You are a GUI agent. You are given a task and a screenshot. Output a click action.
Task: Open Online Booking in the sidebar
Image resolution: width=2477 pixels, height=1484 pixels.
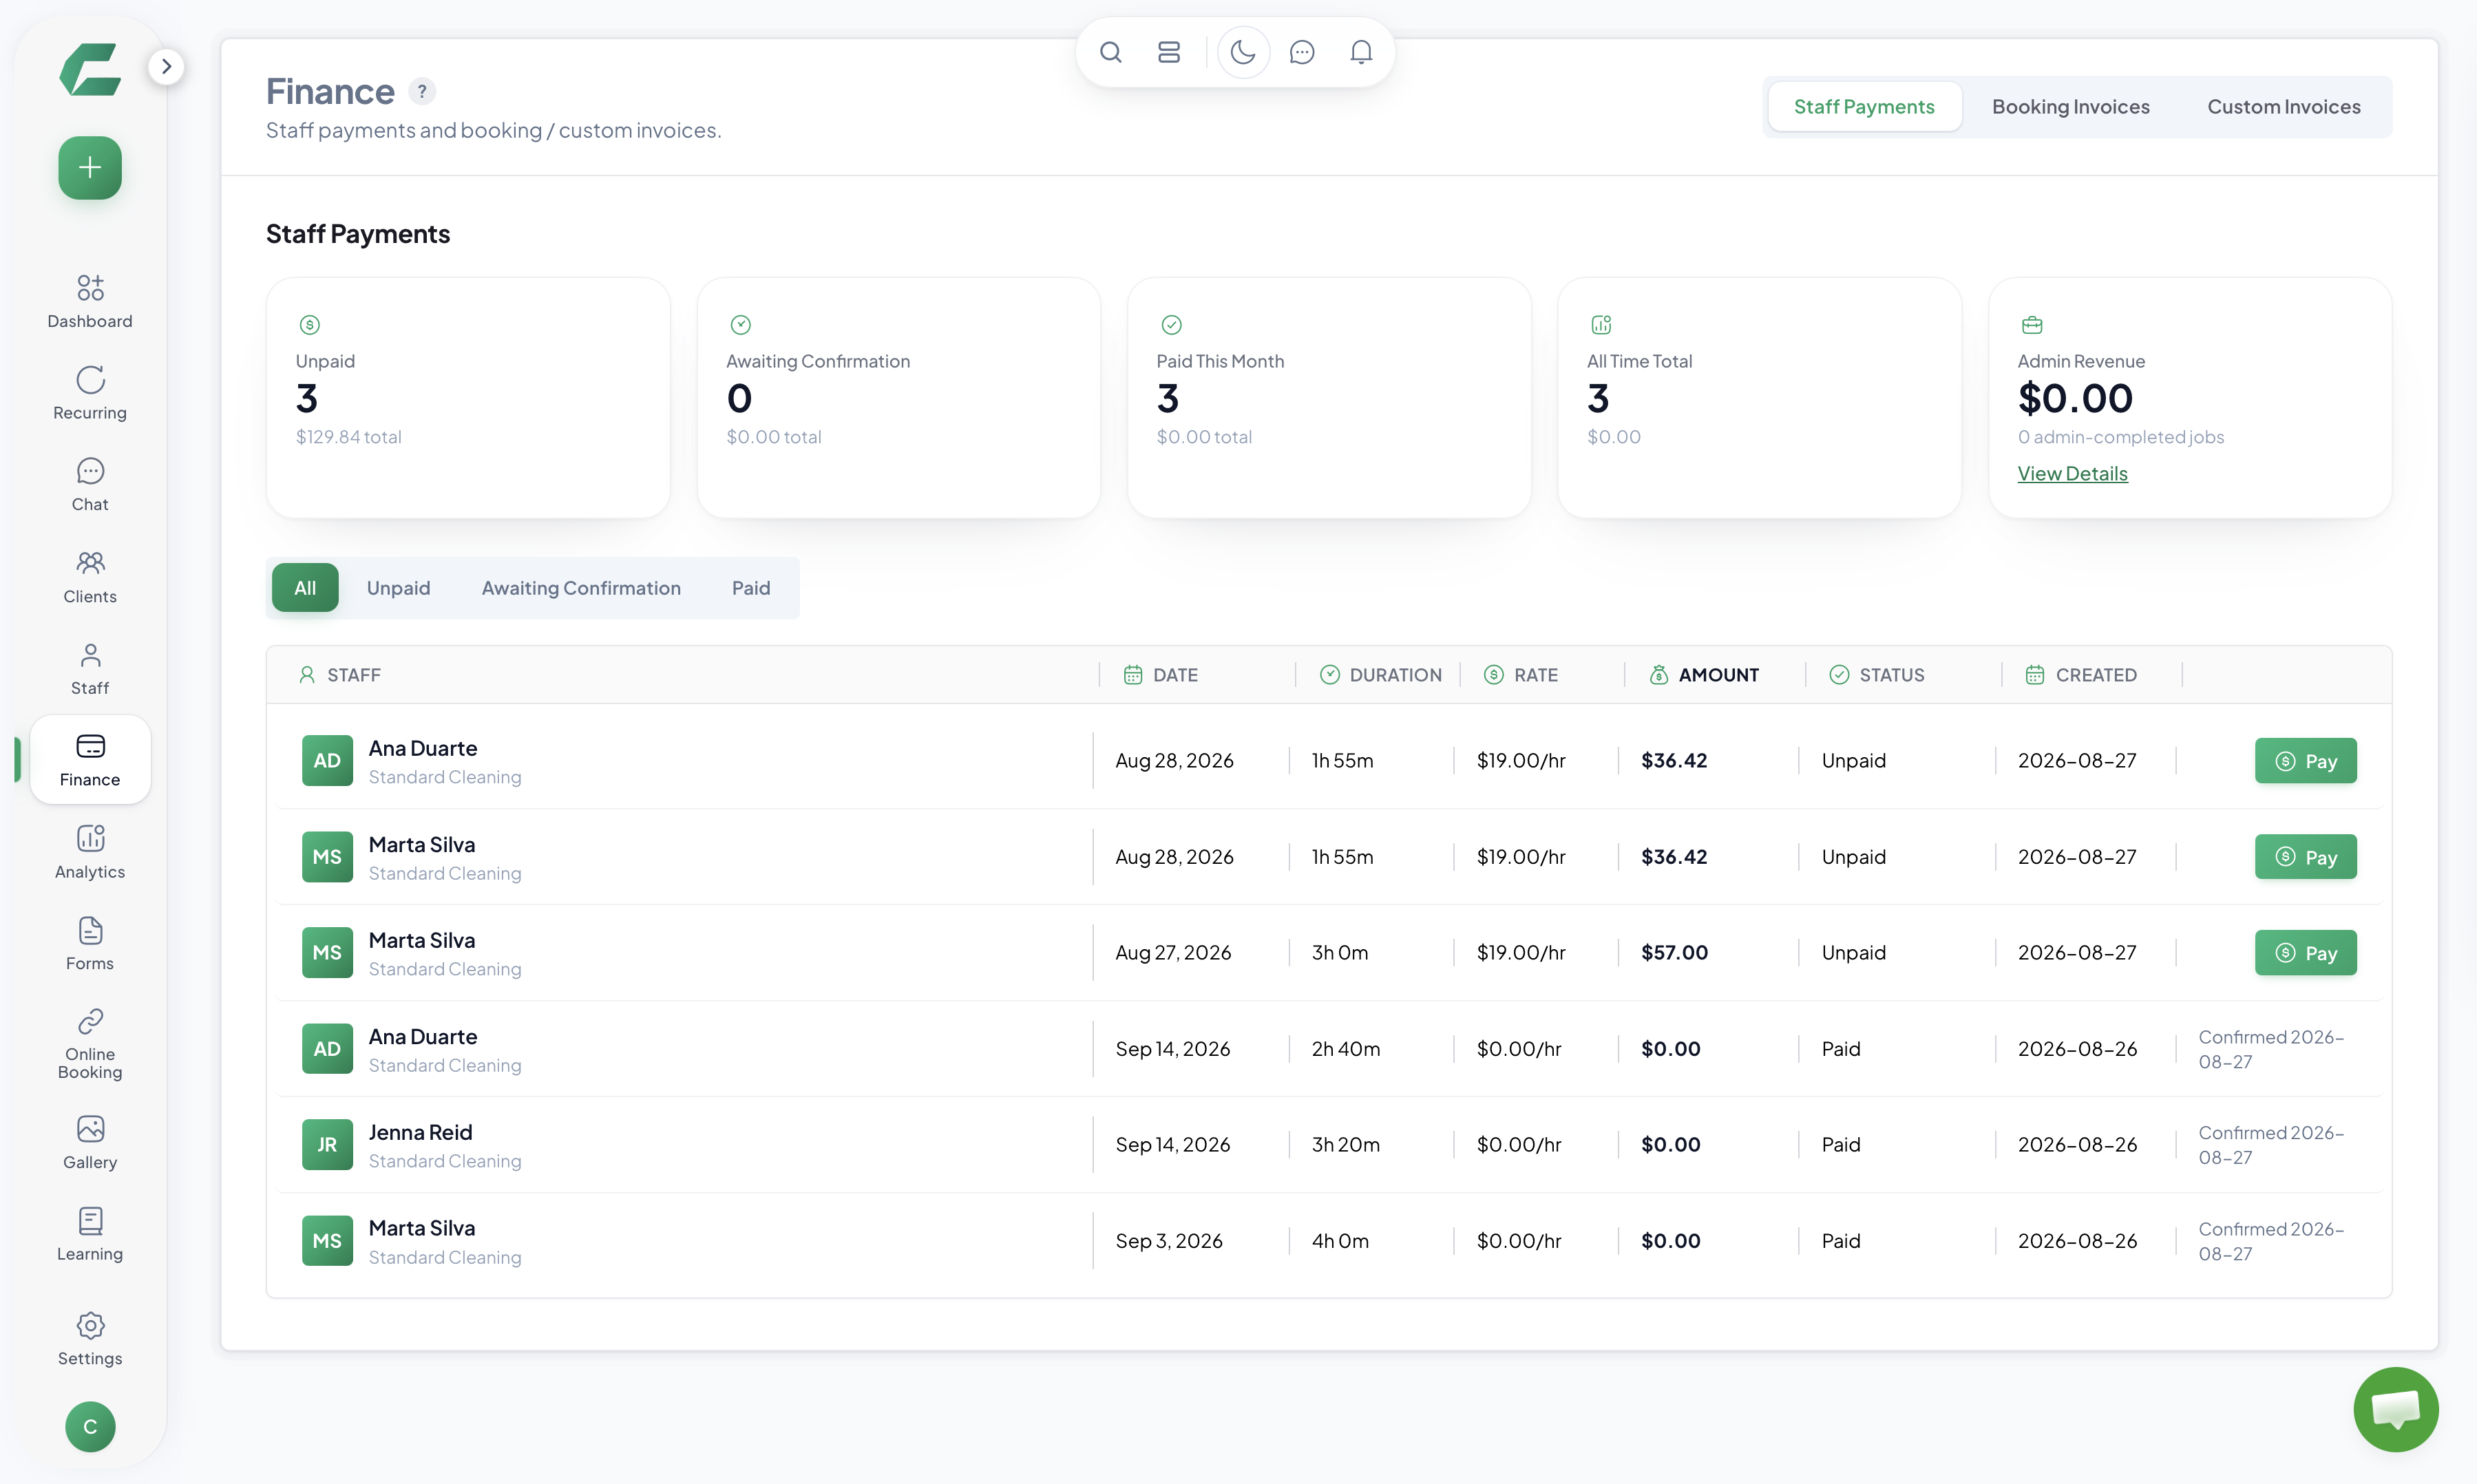[x=90, y=1044]
